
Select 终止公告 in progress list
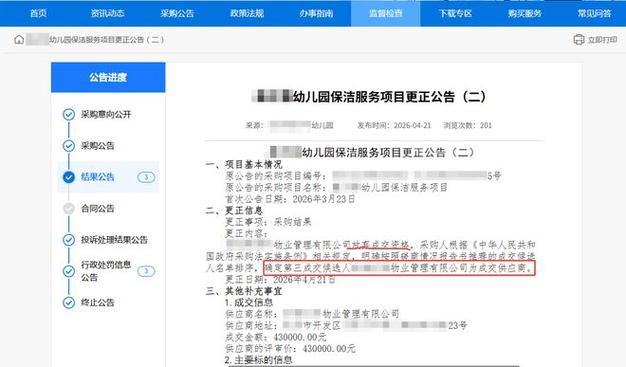coord(97,302)
